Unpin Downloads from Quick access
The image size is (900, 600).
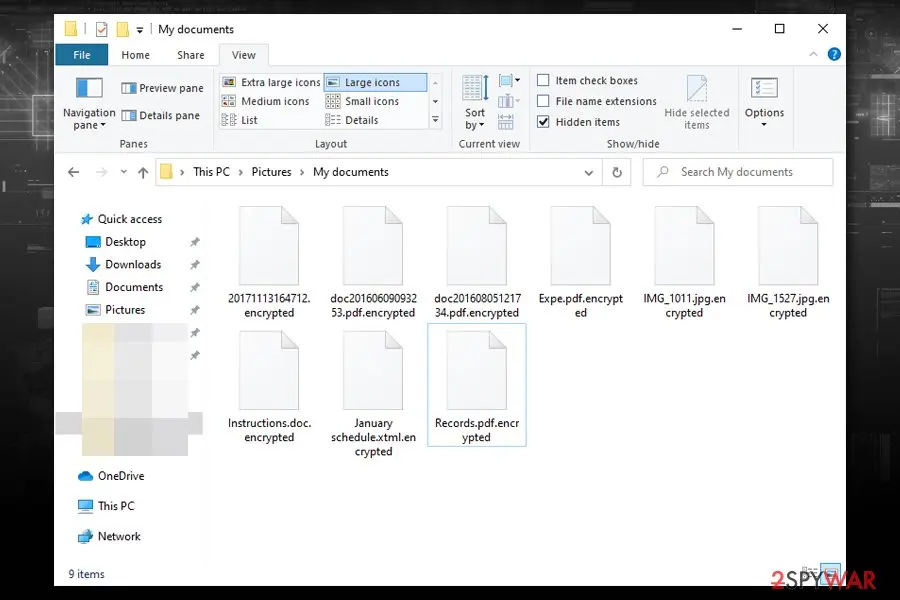195,265
